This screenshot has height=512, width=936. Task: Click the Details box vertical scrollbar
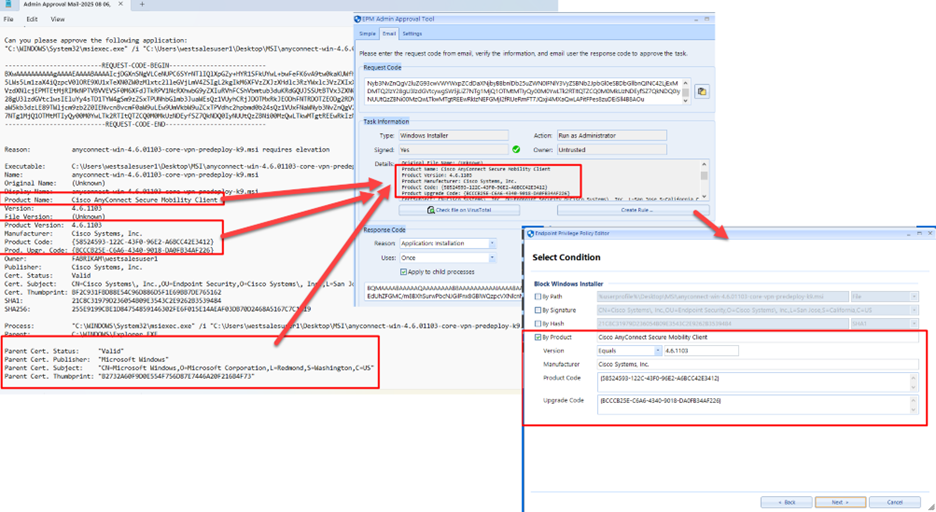tap(704, 179)
